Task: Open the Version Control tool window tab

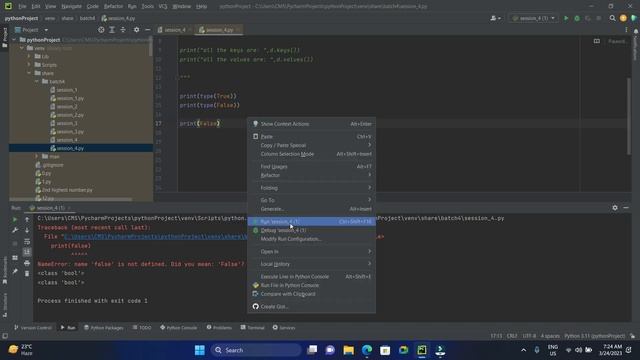Action: 33,327
